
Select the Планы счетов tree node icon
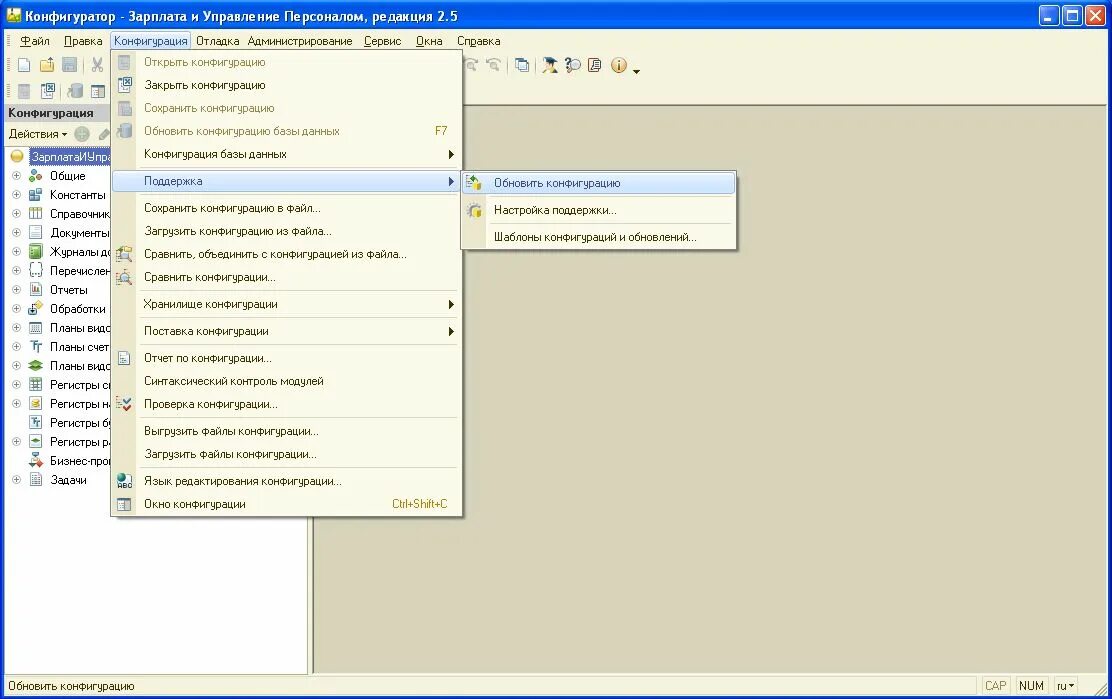(35, 347)
